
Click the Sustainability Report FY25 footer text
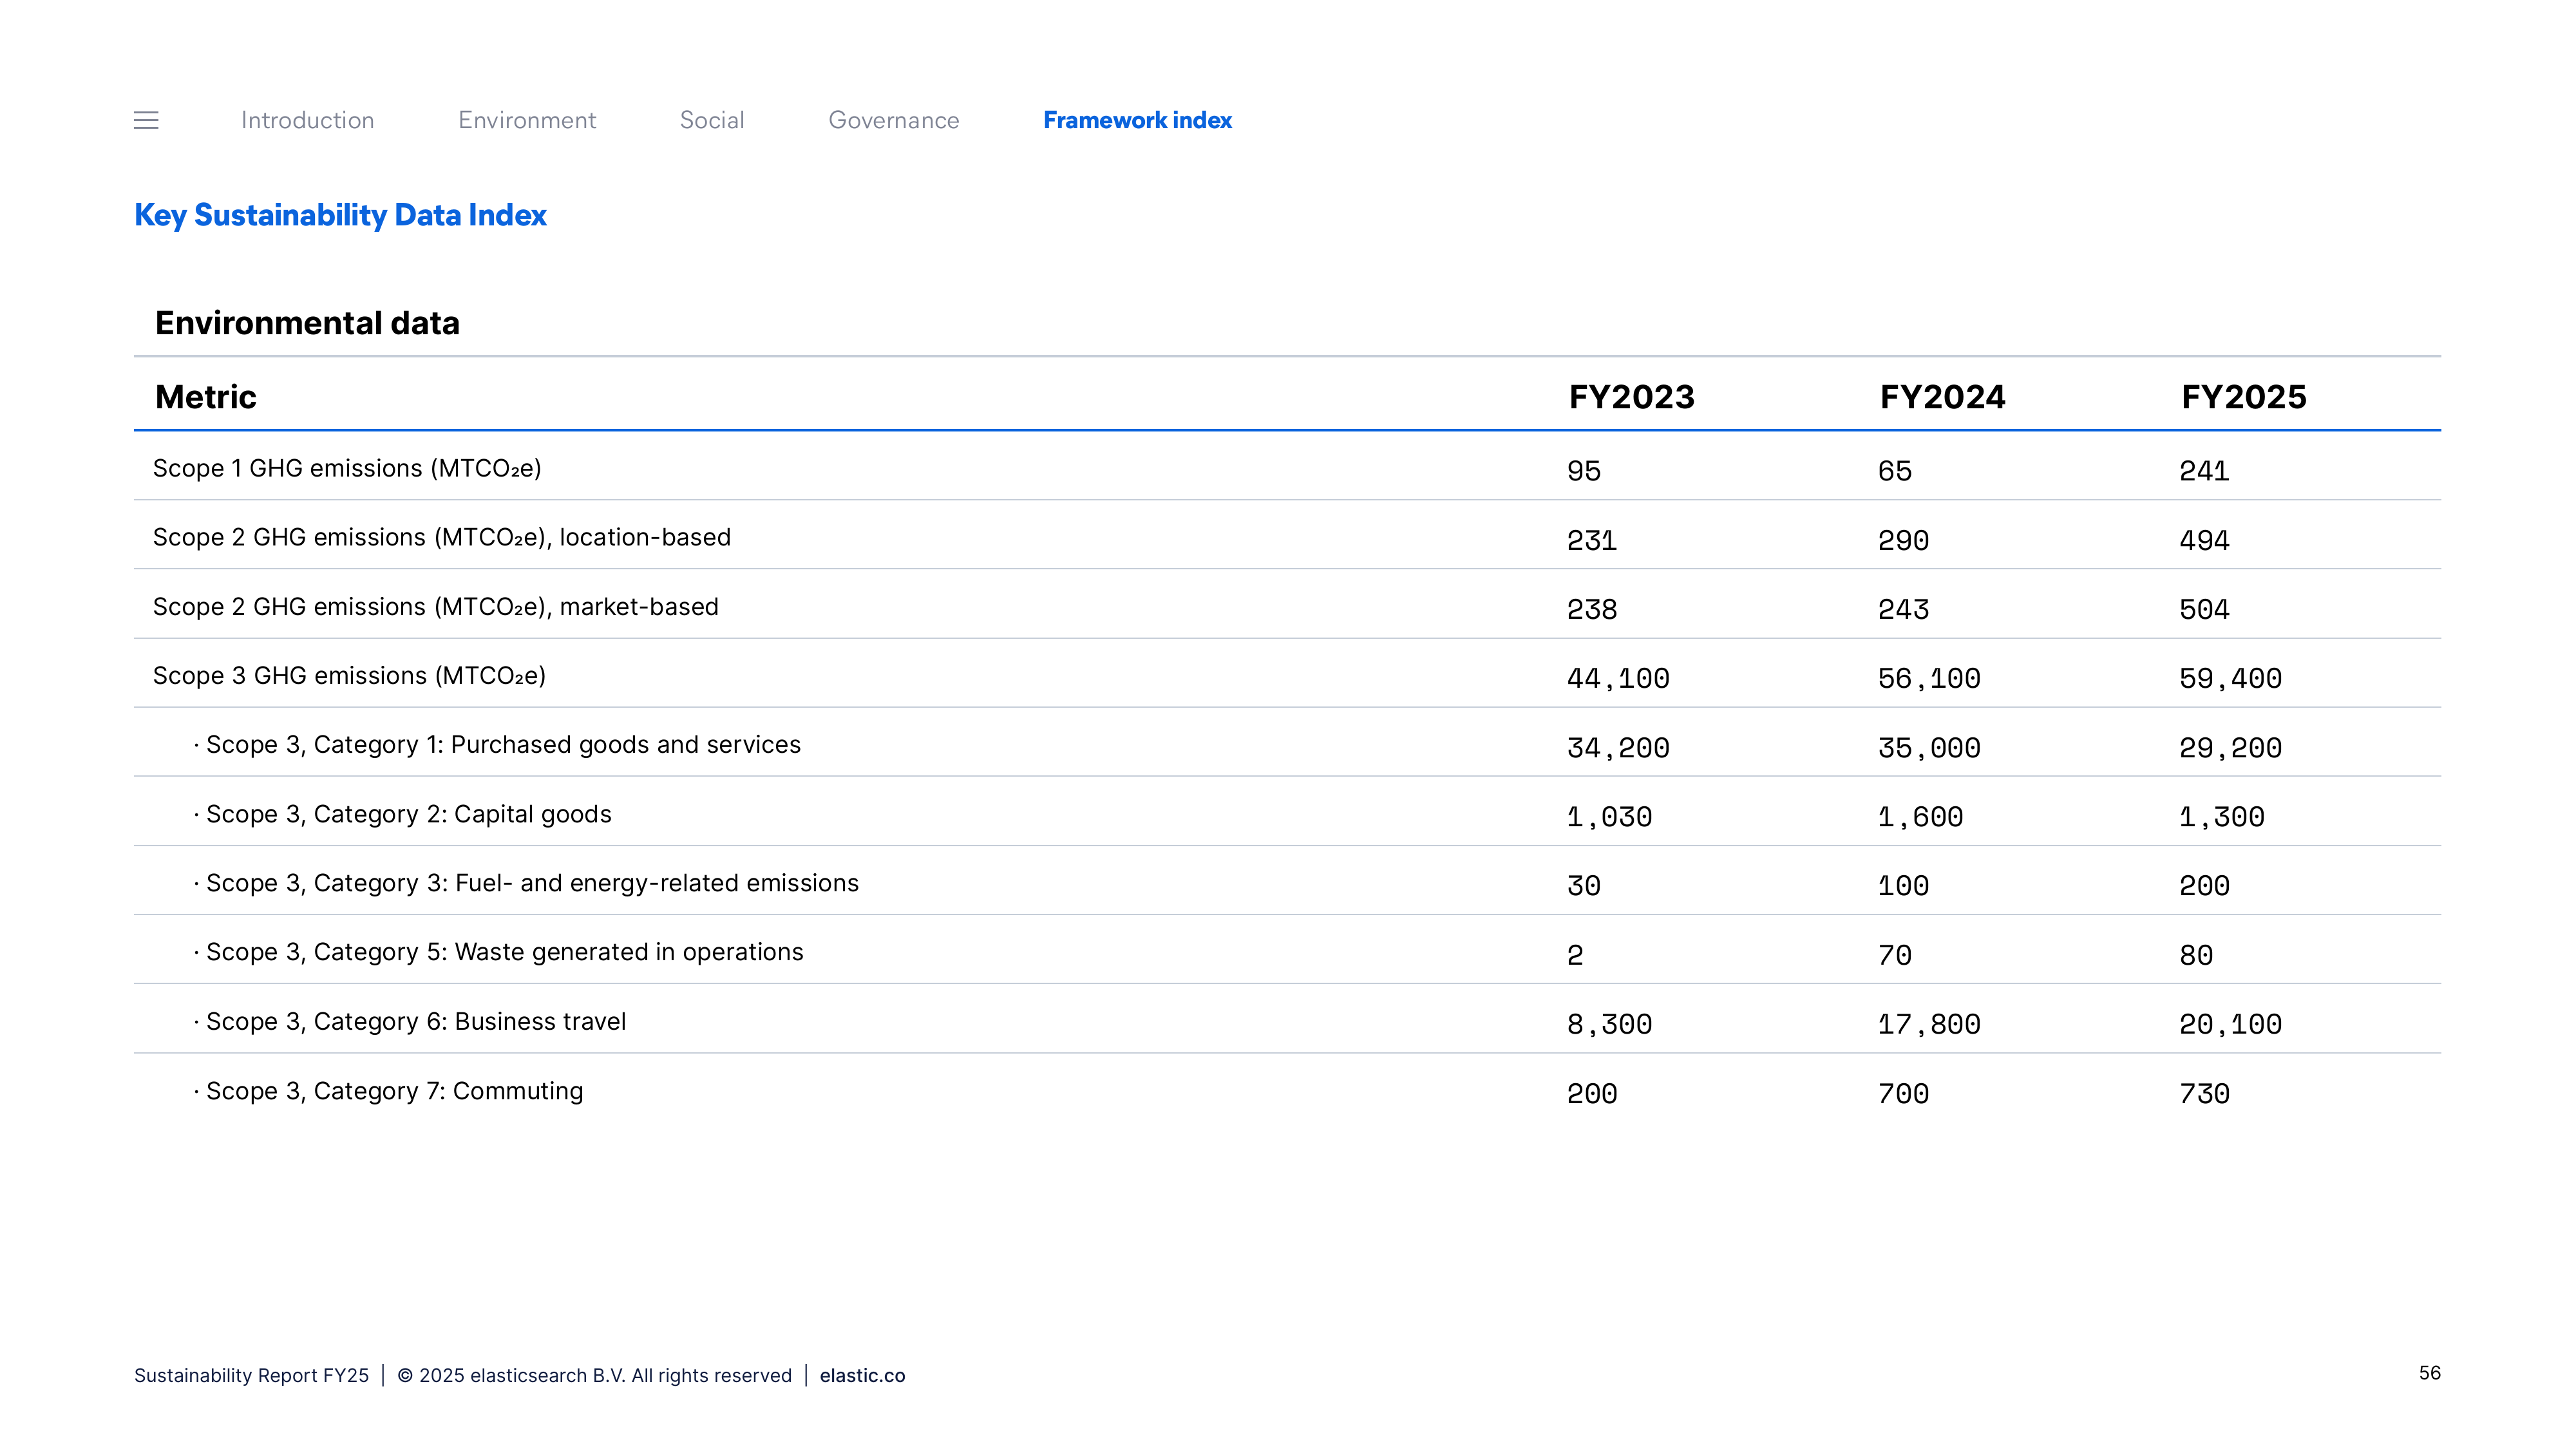pyautogui.click(x=251, y=1375)
